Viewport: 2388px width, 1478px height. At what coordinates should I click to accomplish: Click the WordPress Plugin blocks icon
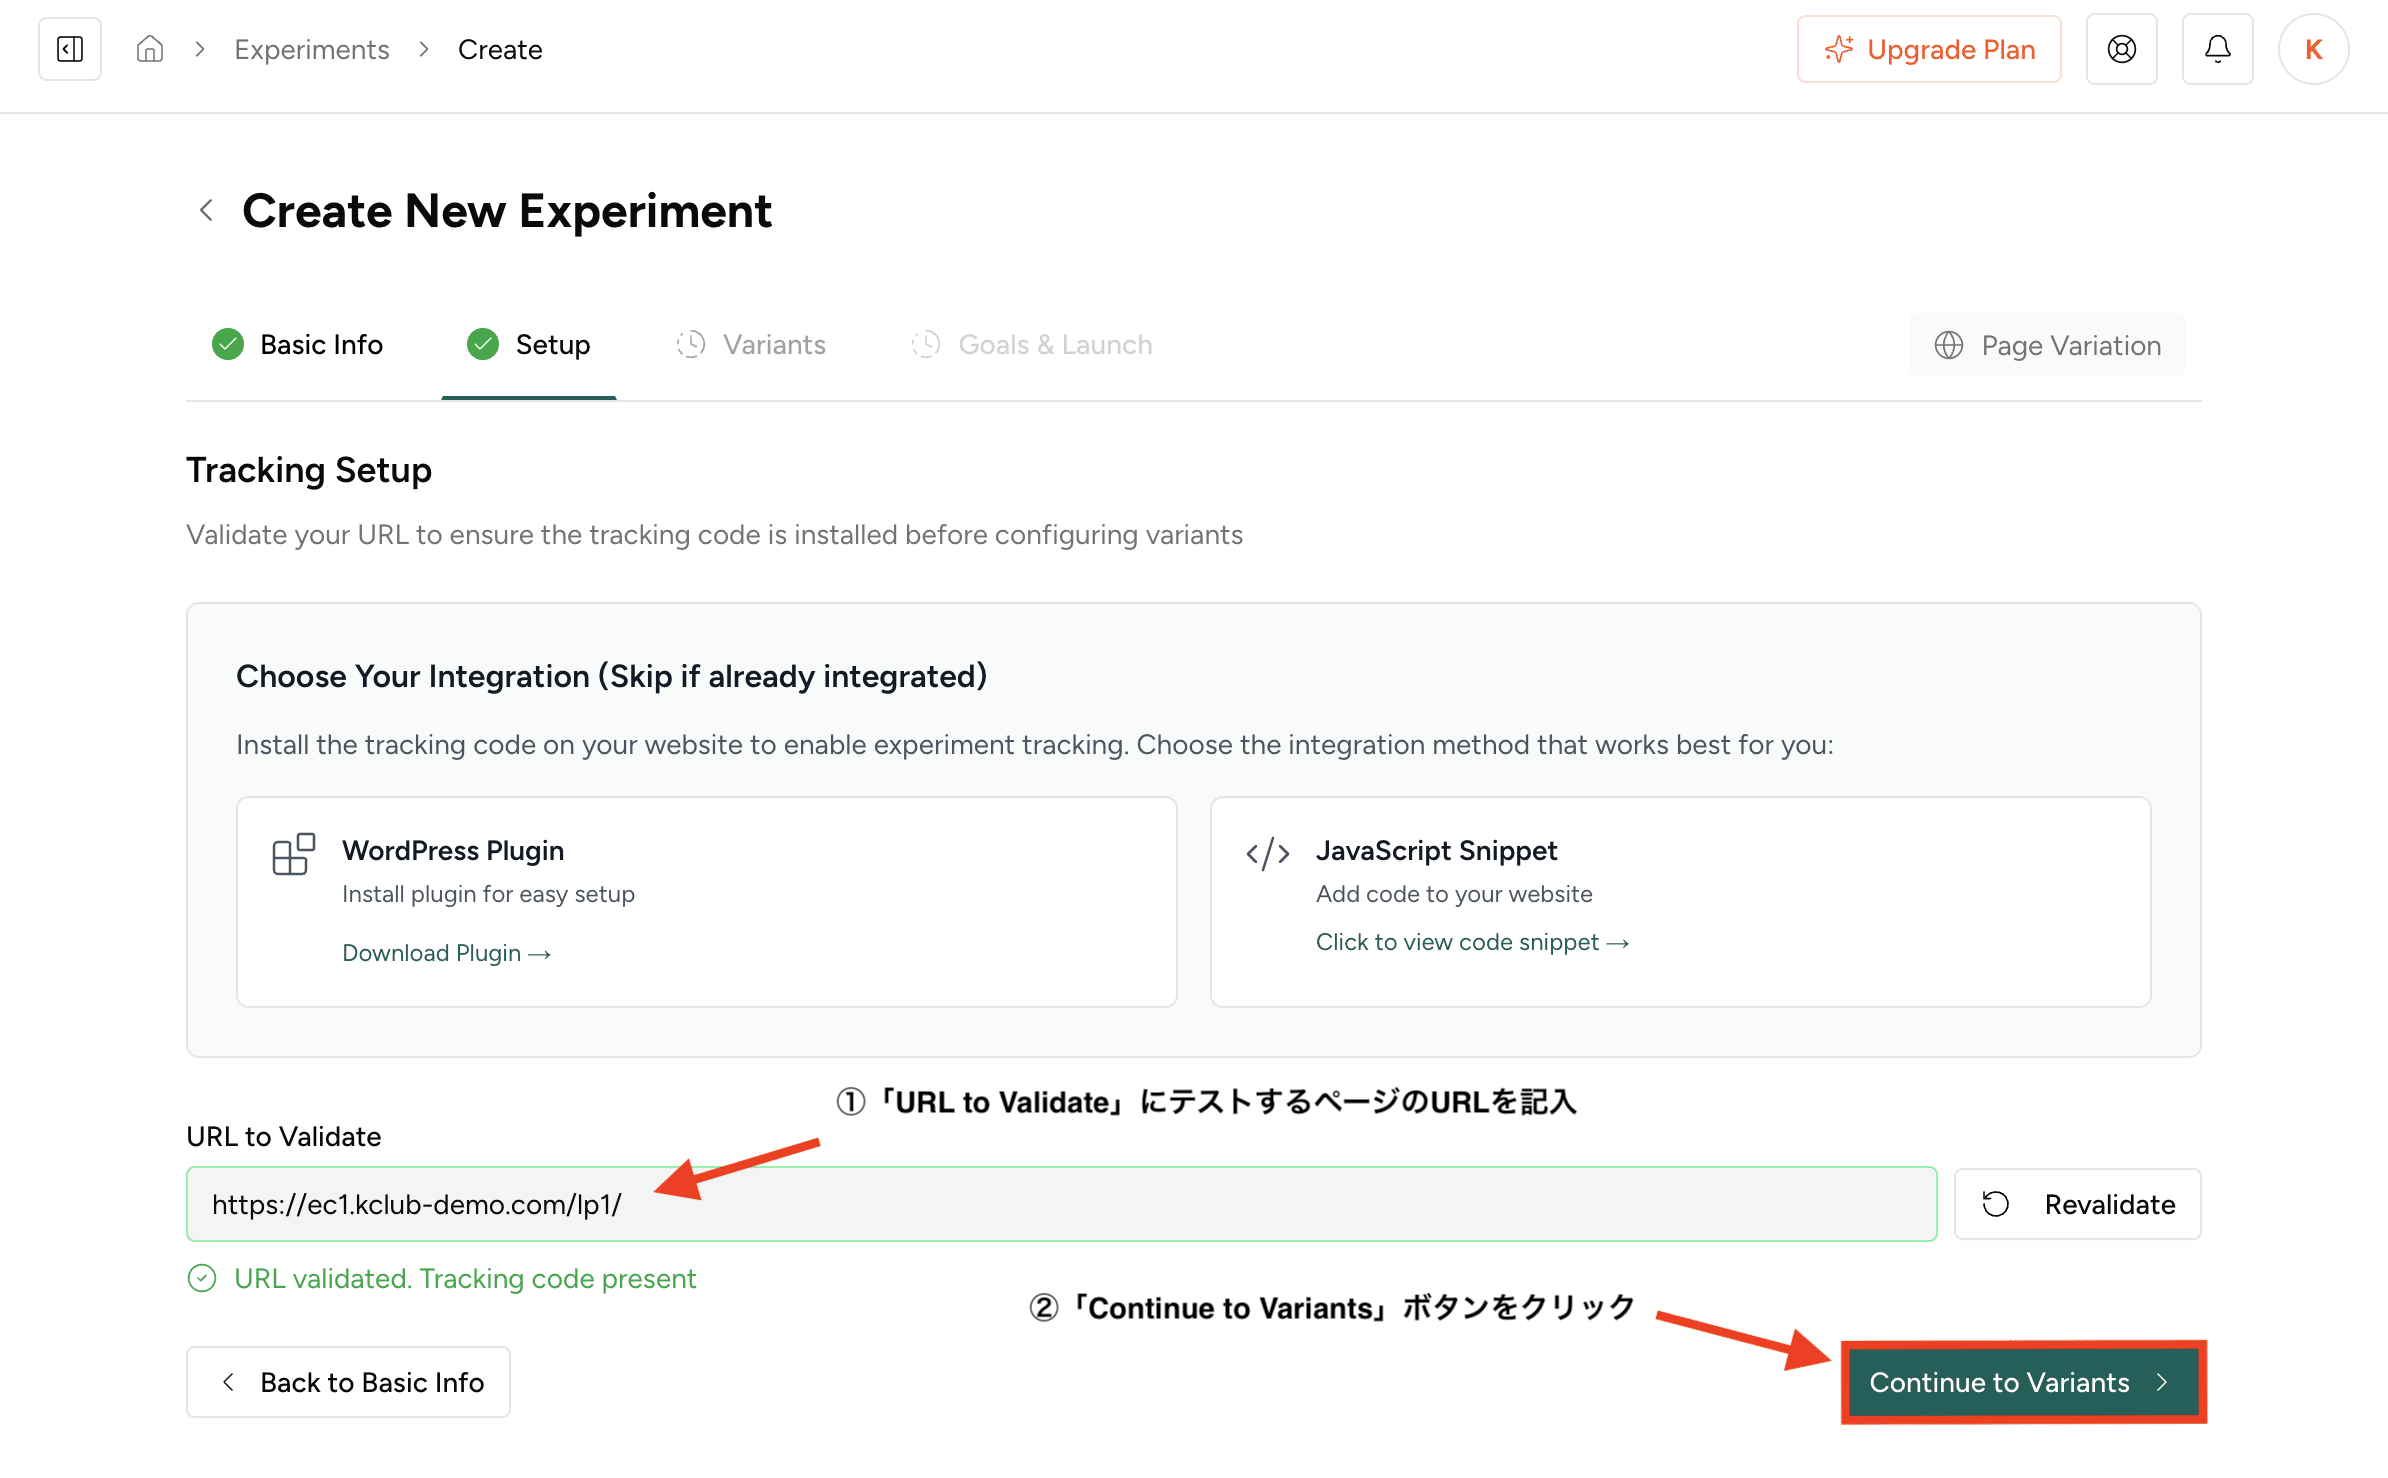coord(293,854)
